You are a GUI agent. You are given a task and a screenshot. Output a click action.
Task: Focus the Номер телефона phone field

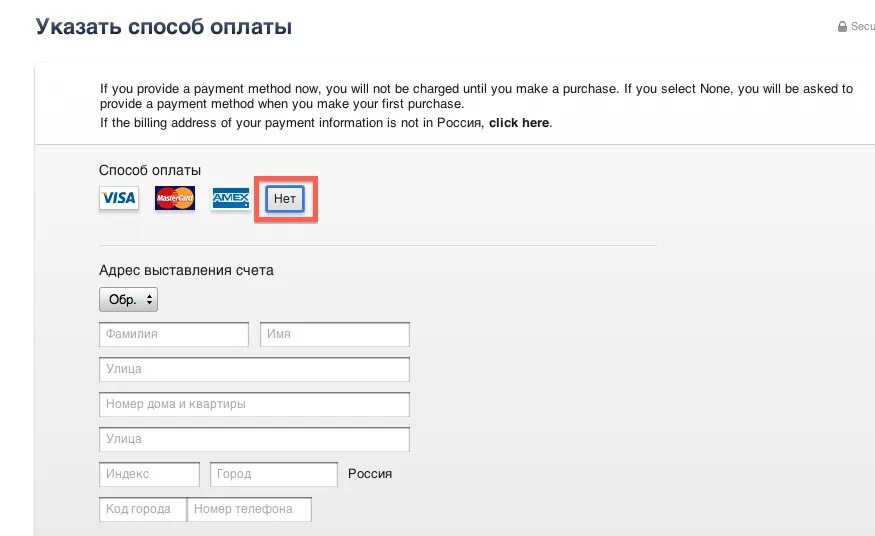click(x=249, y=509)
